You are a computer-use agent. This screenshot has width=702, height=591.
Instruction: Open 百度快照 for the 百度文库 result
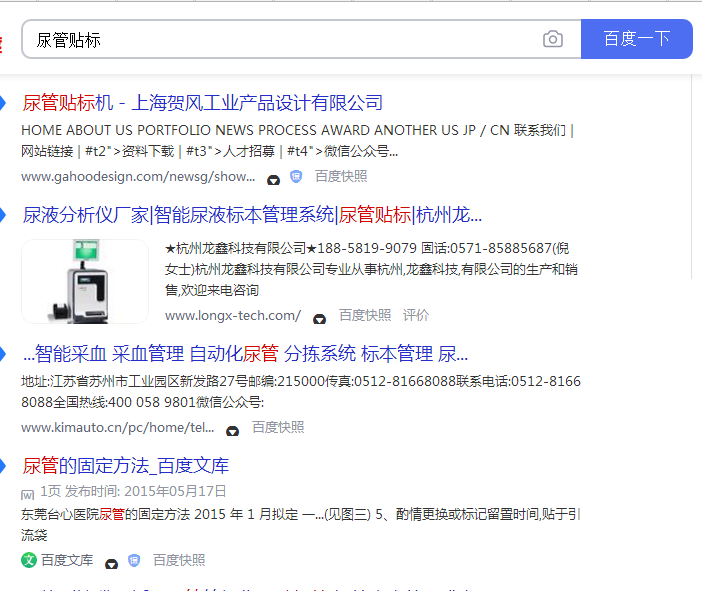click(179, 560)
